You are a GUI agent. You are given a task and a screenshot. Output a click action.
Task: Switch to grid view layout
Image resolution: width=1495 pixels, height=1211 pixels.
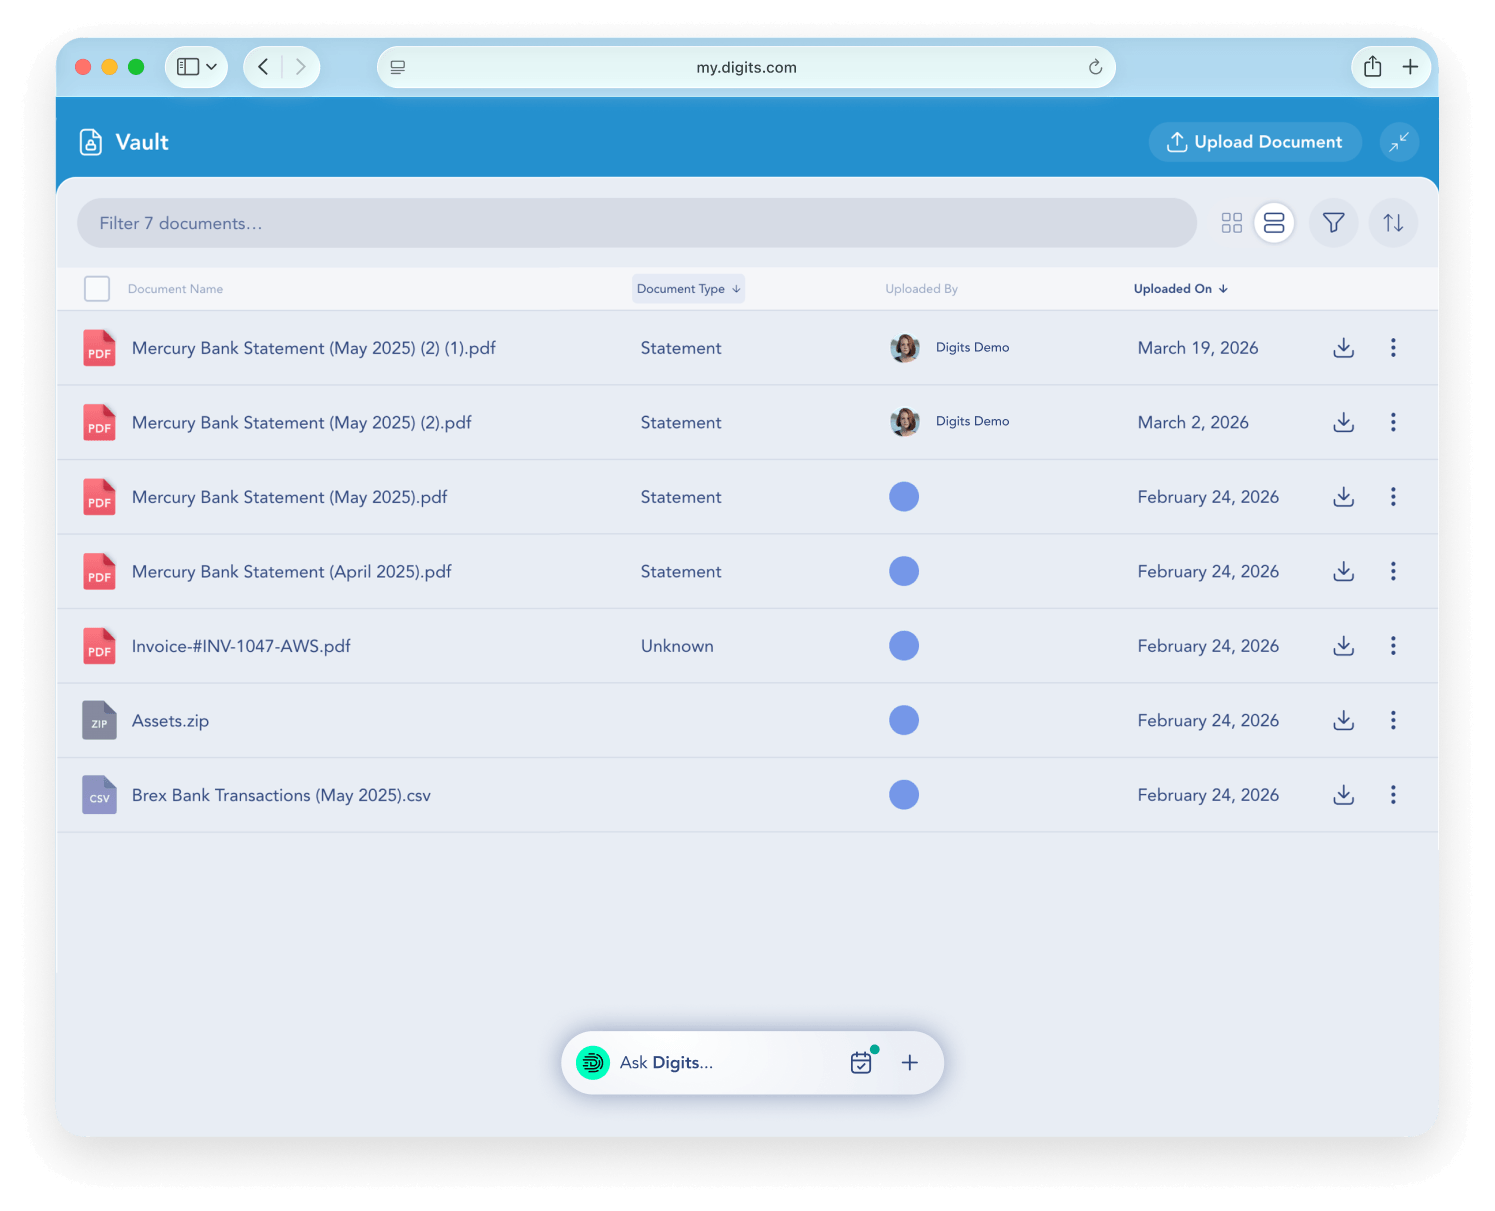[x=1231, y=223]
